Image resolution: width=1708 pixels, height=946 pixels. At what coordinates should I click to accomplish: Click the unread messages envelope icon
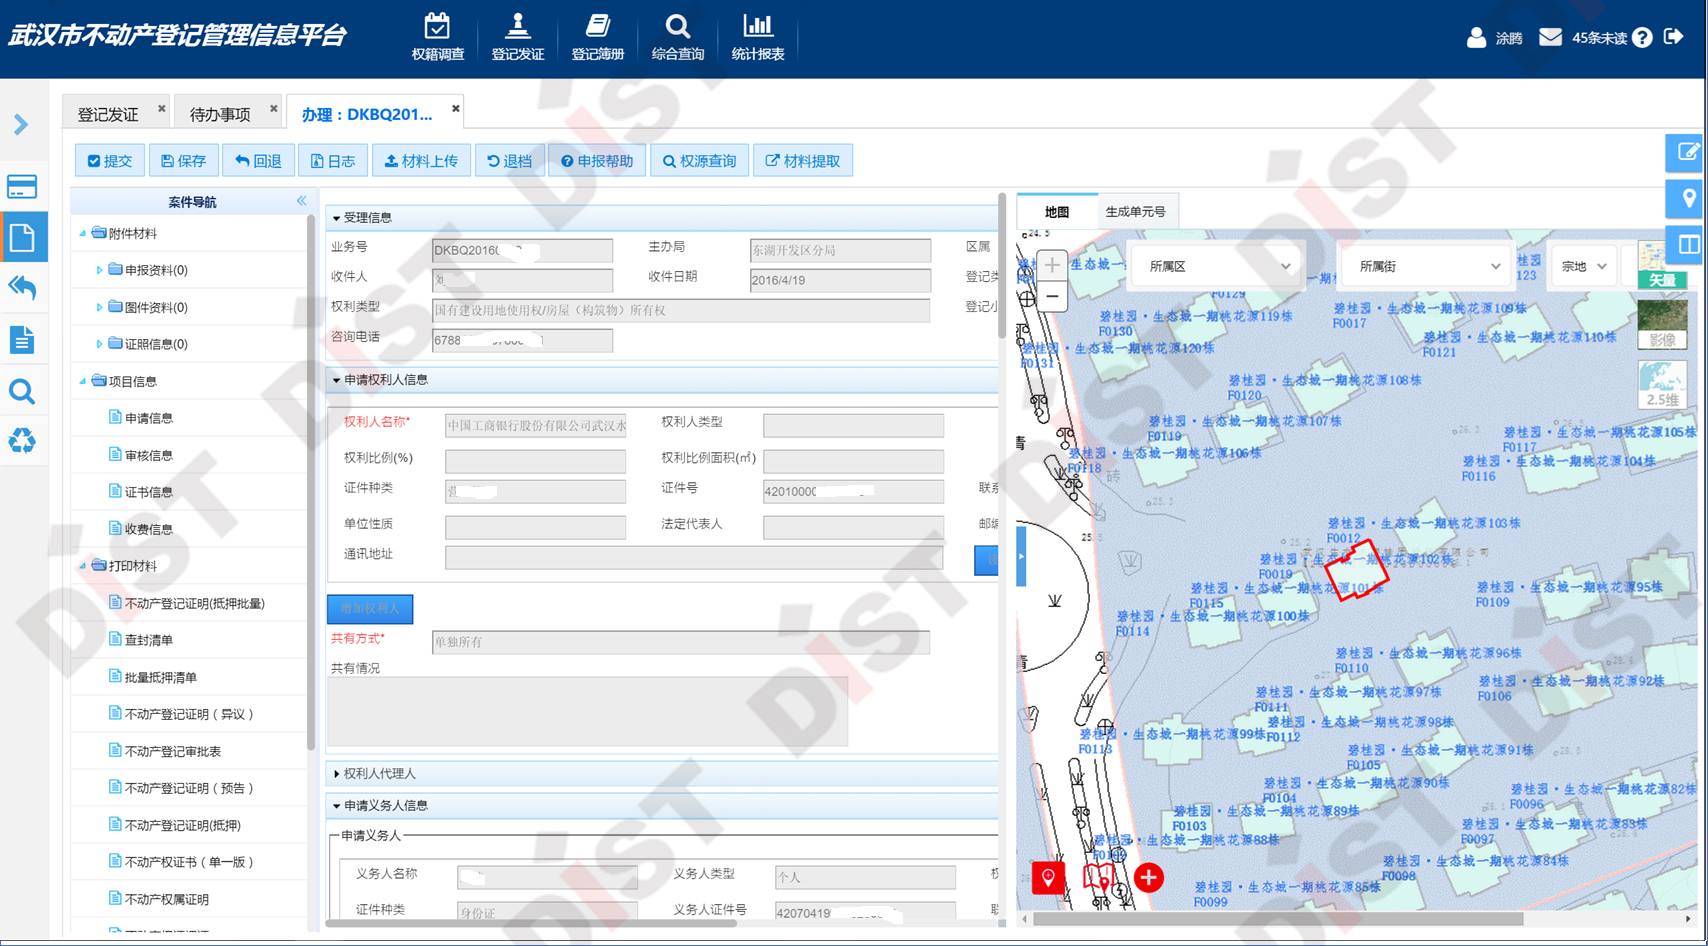coord(1550,37)
